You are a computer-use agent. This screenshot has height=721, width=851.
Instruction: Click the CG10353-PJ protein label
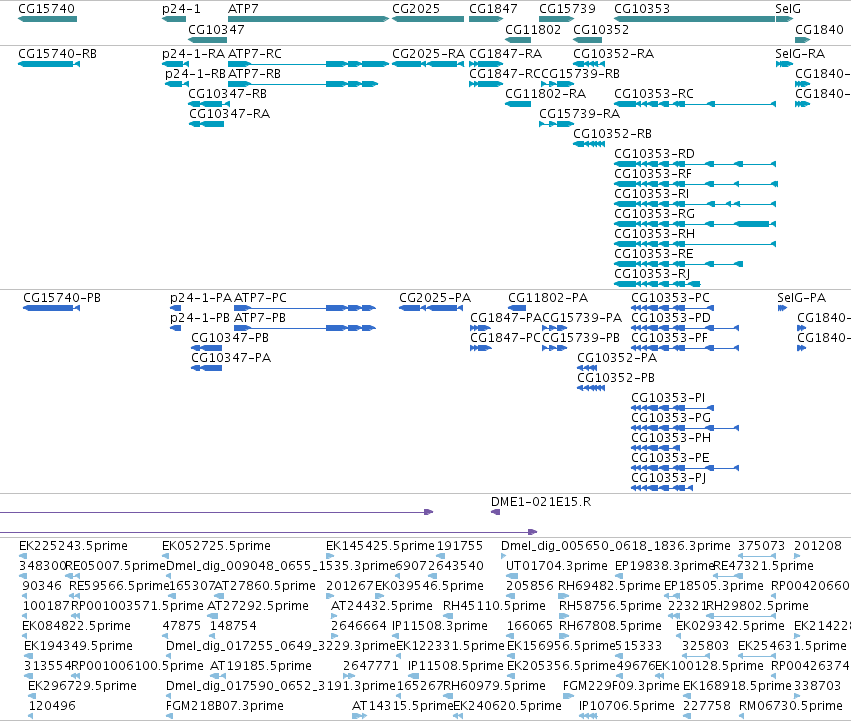[669, 478]
